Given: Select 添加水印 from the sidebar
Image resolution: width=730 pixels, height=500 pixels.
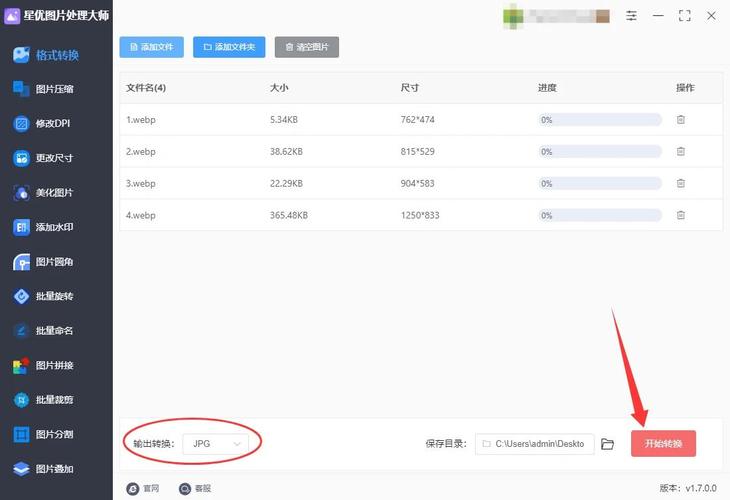Looking at the screenshot, I should [x=55, y=227].
